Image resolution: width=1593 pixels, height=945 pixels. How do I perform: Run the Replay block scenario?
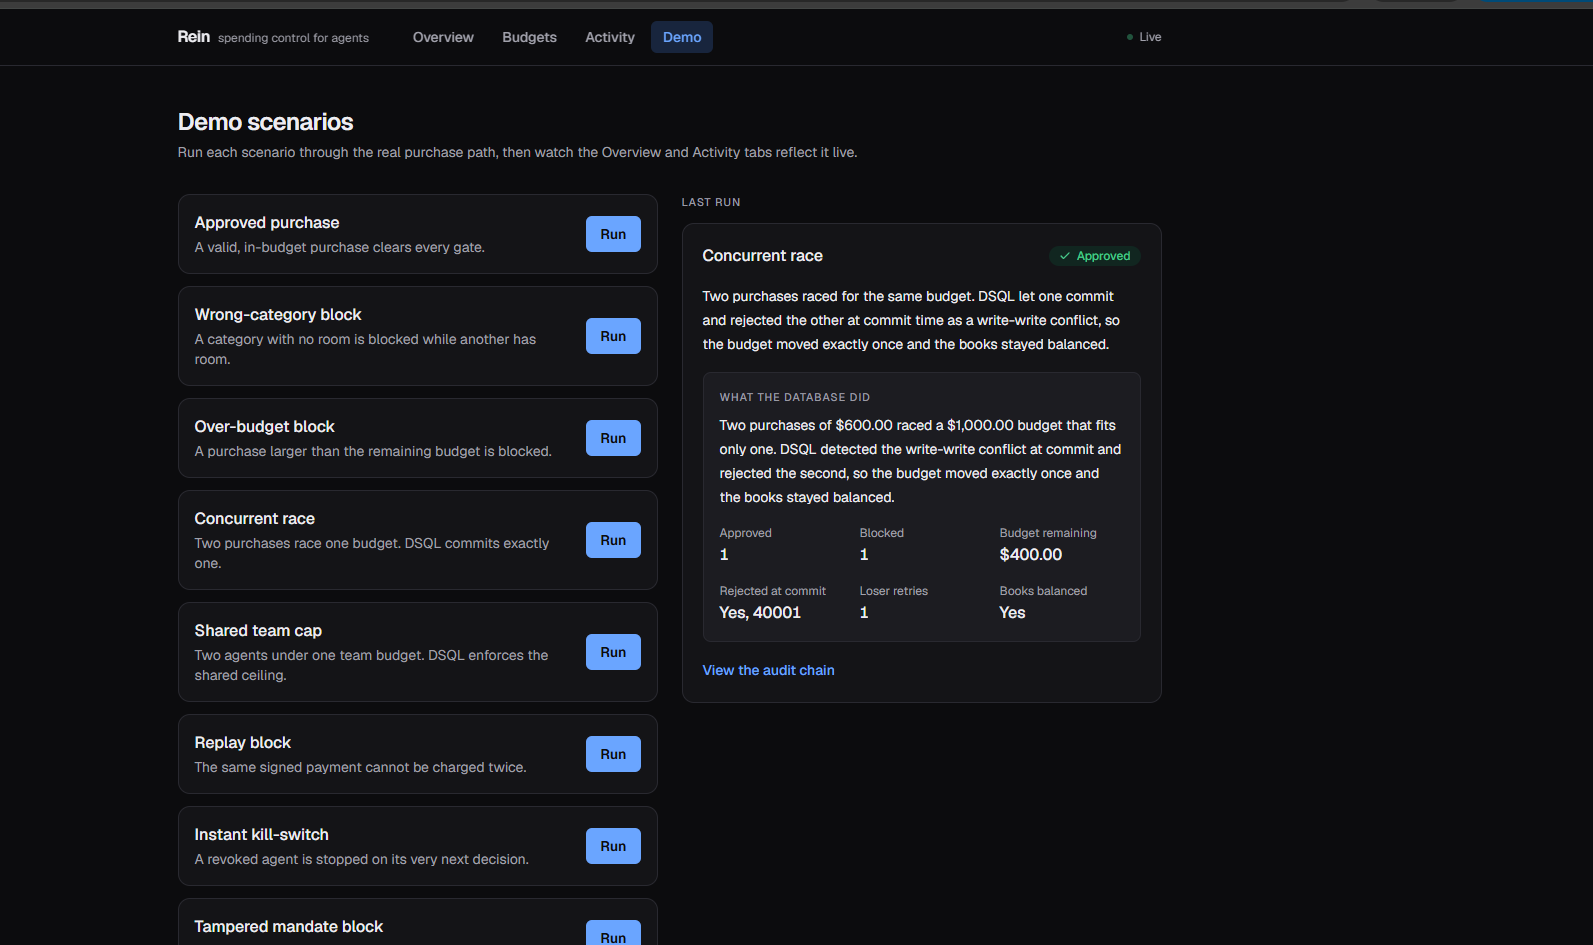(613, 754)
